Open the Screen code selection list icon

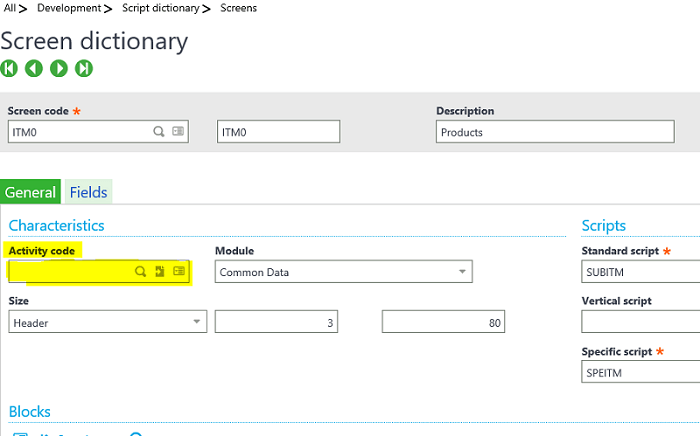point(177,132)
